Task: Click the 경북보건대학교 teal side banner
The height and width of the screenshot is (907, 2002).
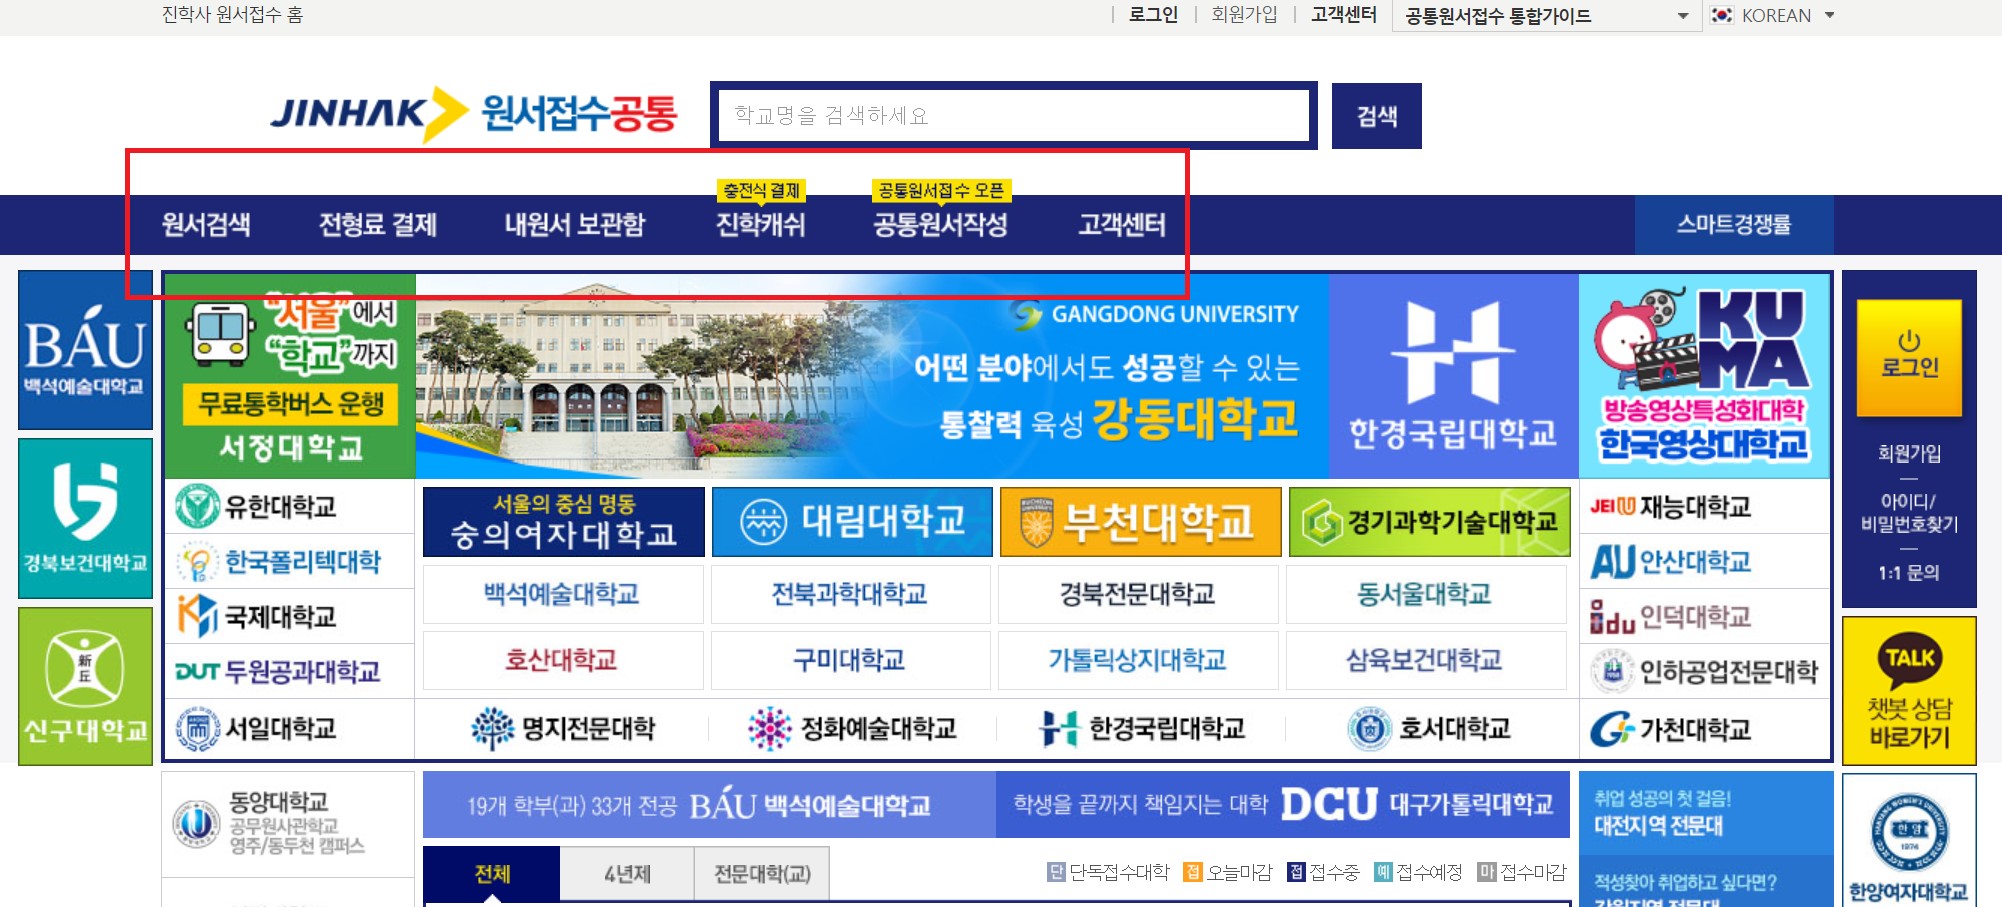Action: point(85,518)
